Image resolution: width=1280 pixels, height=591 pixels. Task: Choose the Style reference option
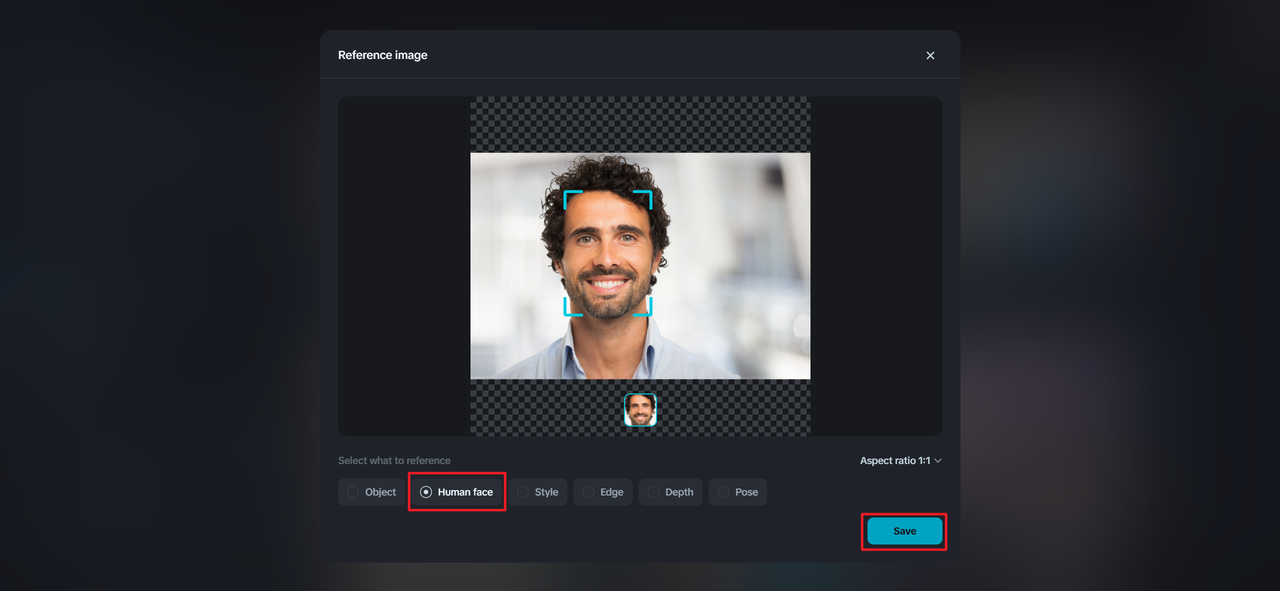(x=537, y=492)
